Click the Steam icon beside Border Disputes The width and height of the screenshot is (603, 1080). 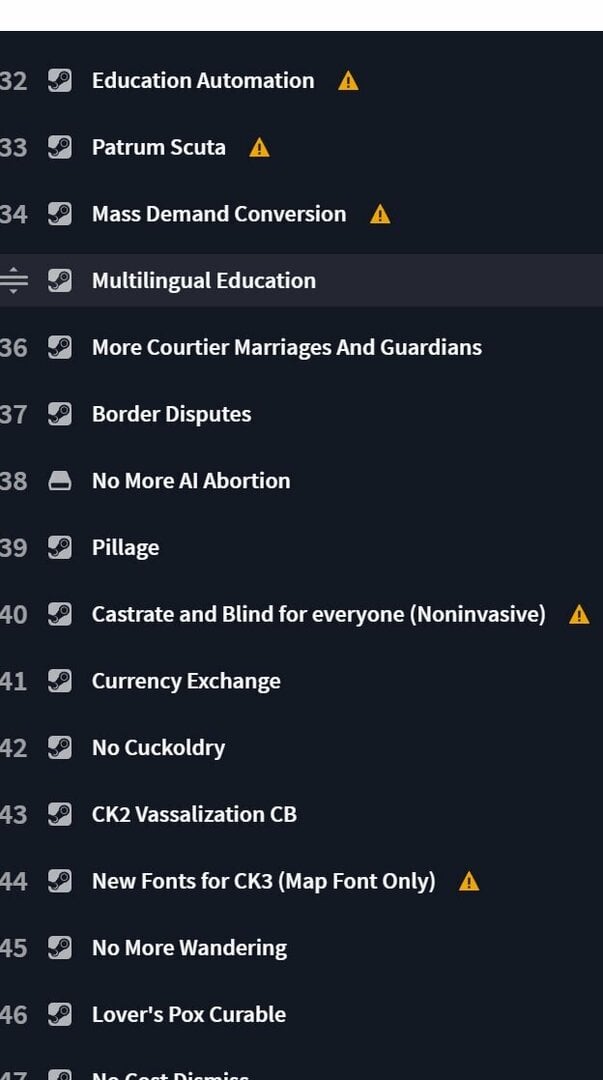click(x=59, y=415)
